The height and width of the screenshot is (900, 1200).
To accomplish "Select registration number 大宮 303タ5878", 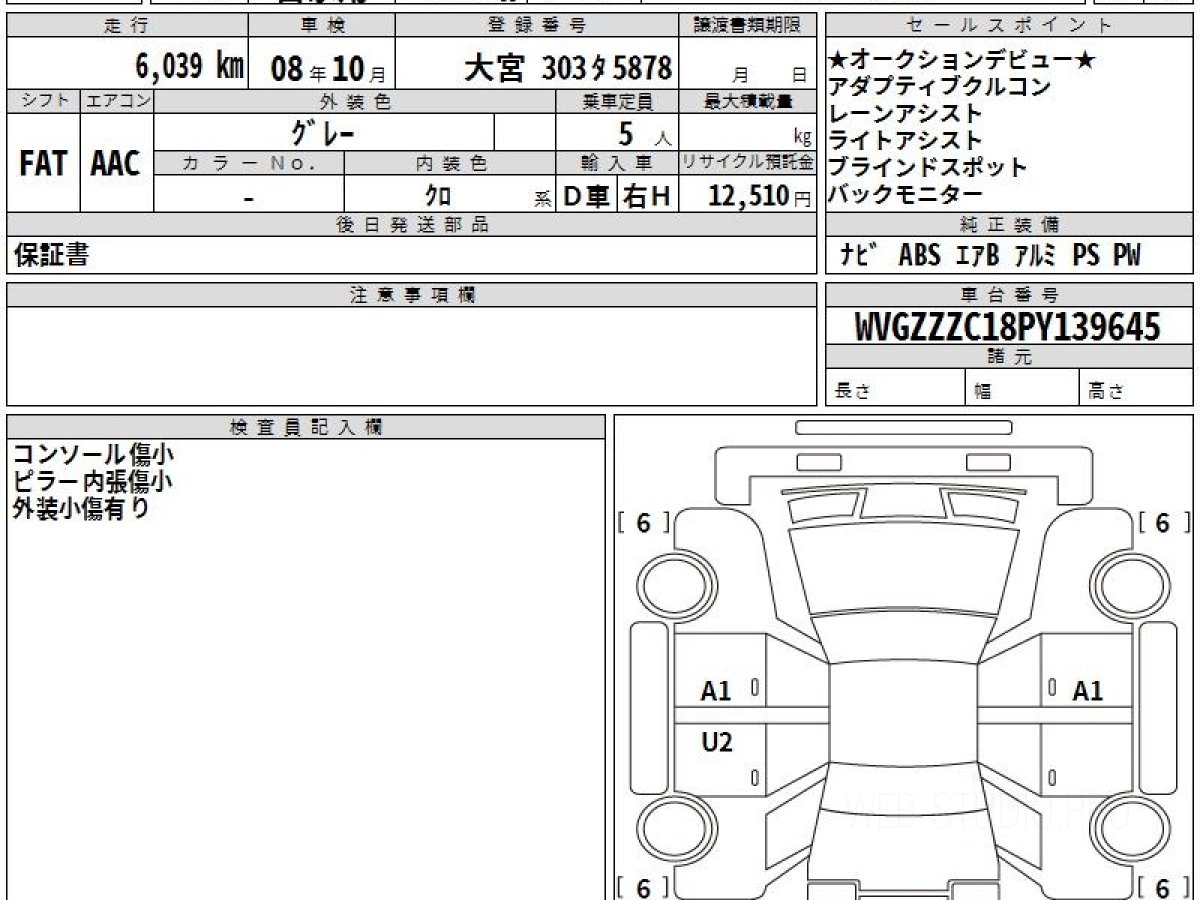I will [x=568, y=68].
